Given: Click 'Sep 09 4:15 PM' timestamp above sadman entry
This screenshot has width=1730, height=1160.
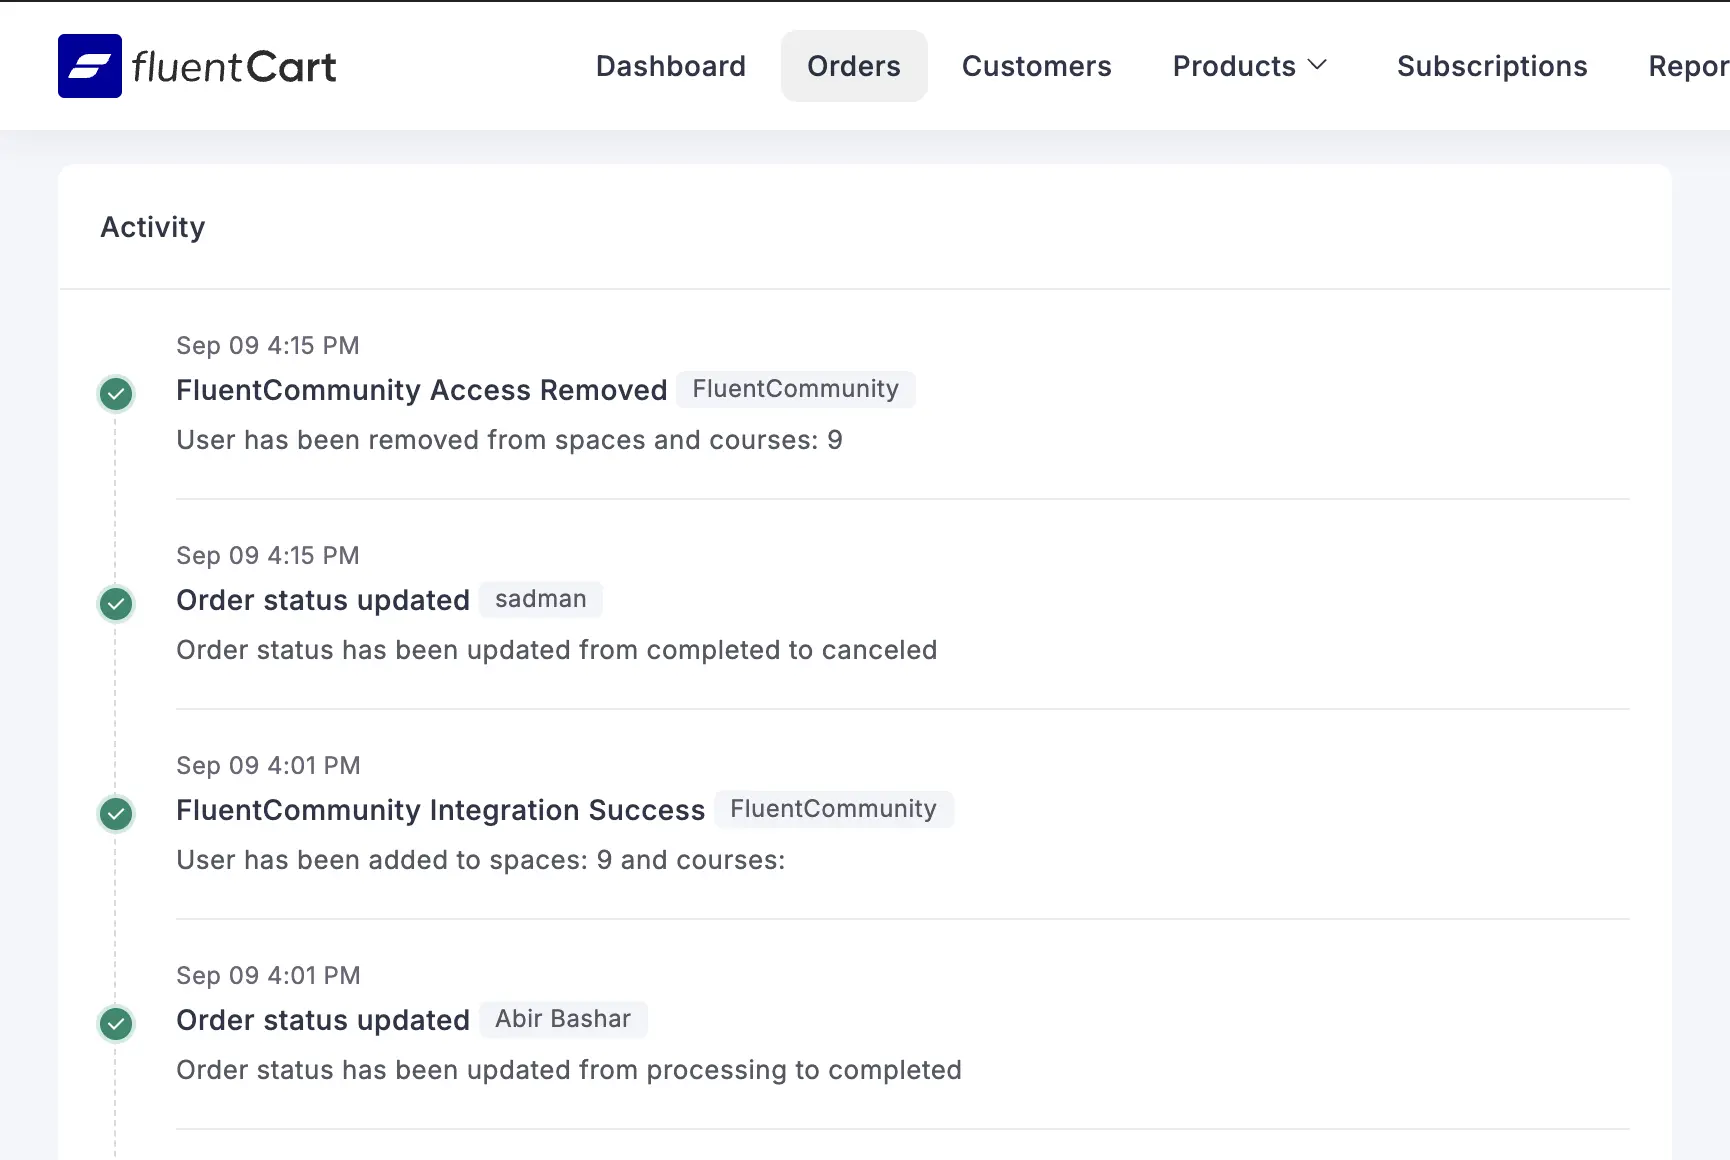Looking at the screenshot, I should [x=268, y=556].
